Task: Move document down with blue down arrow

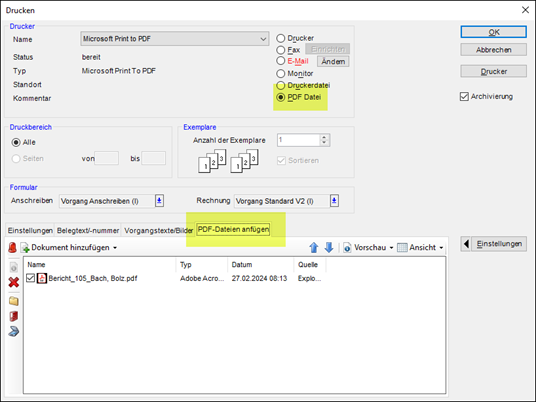Action: point(329,247)
